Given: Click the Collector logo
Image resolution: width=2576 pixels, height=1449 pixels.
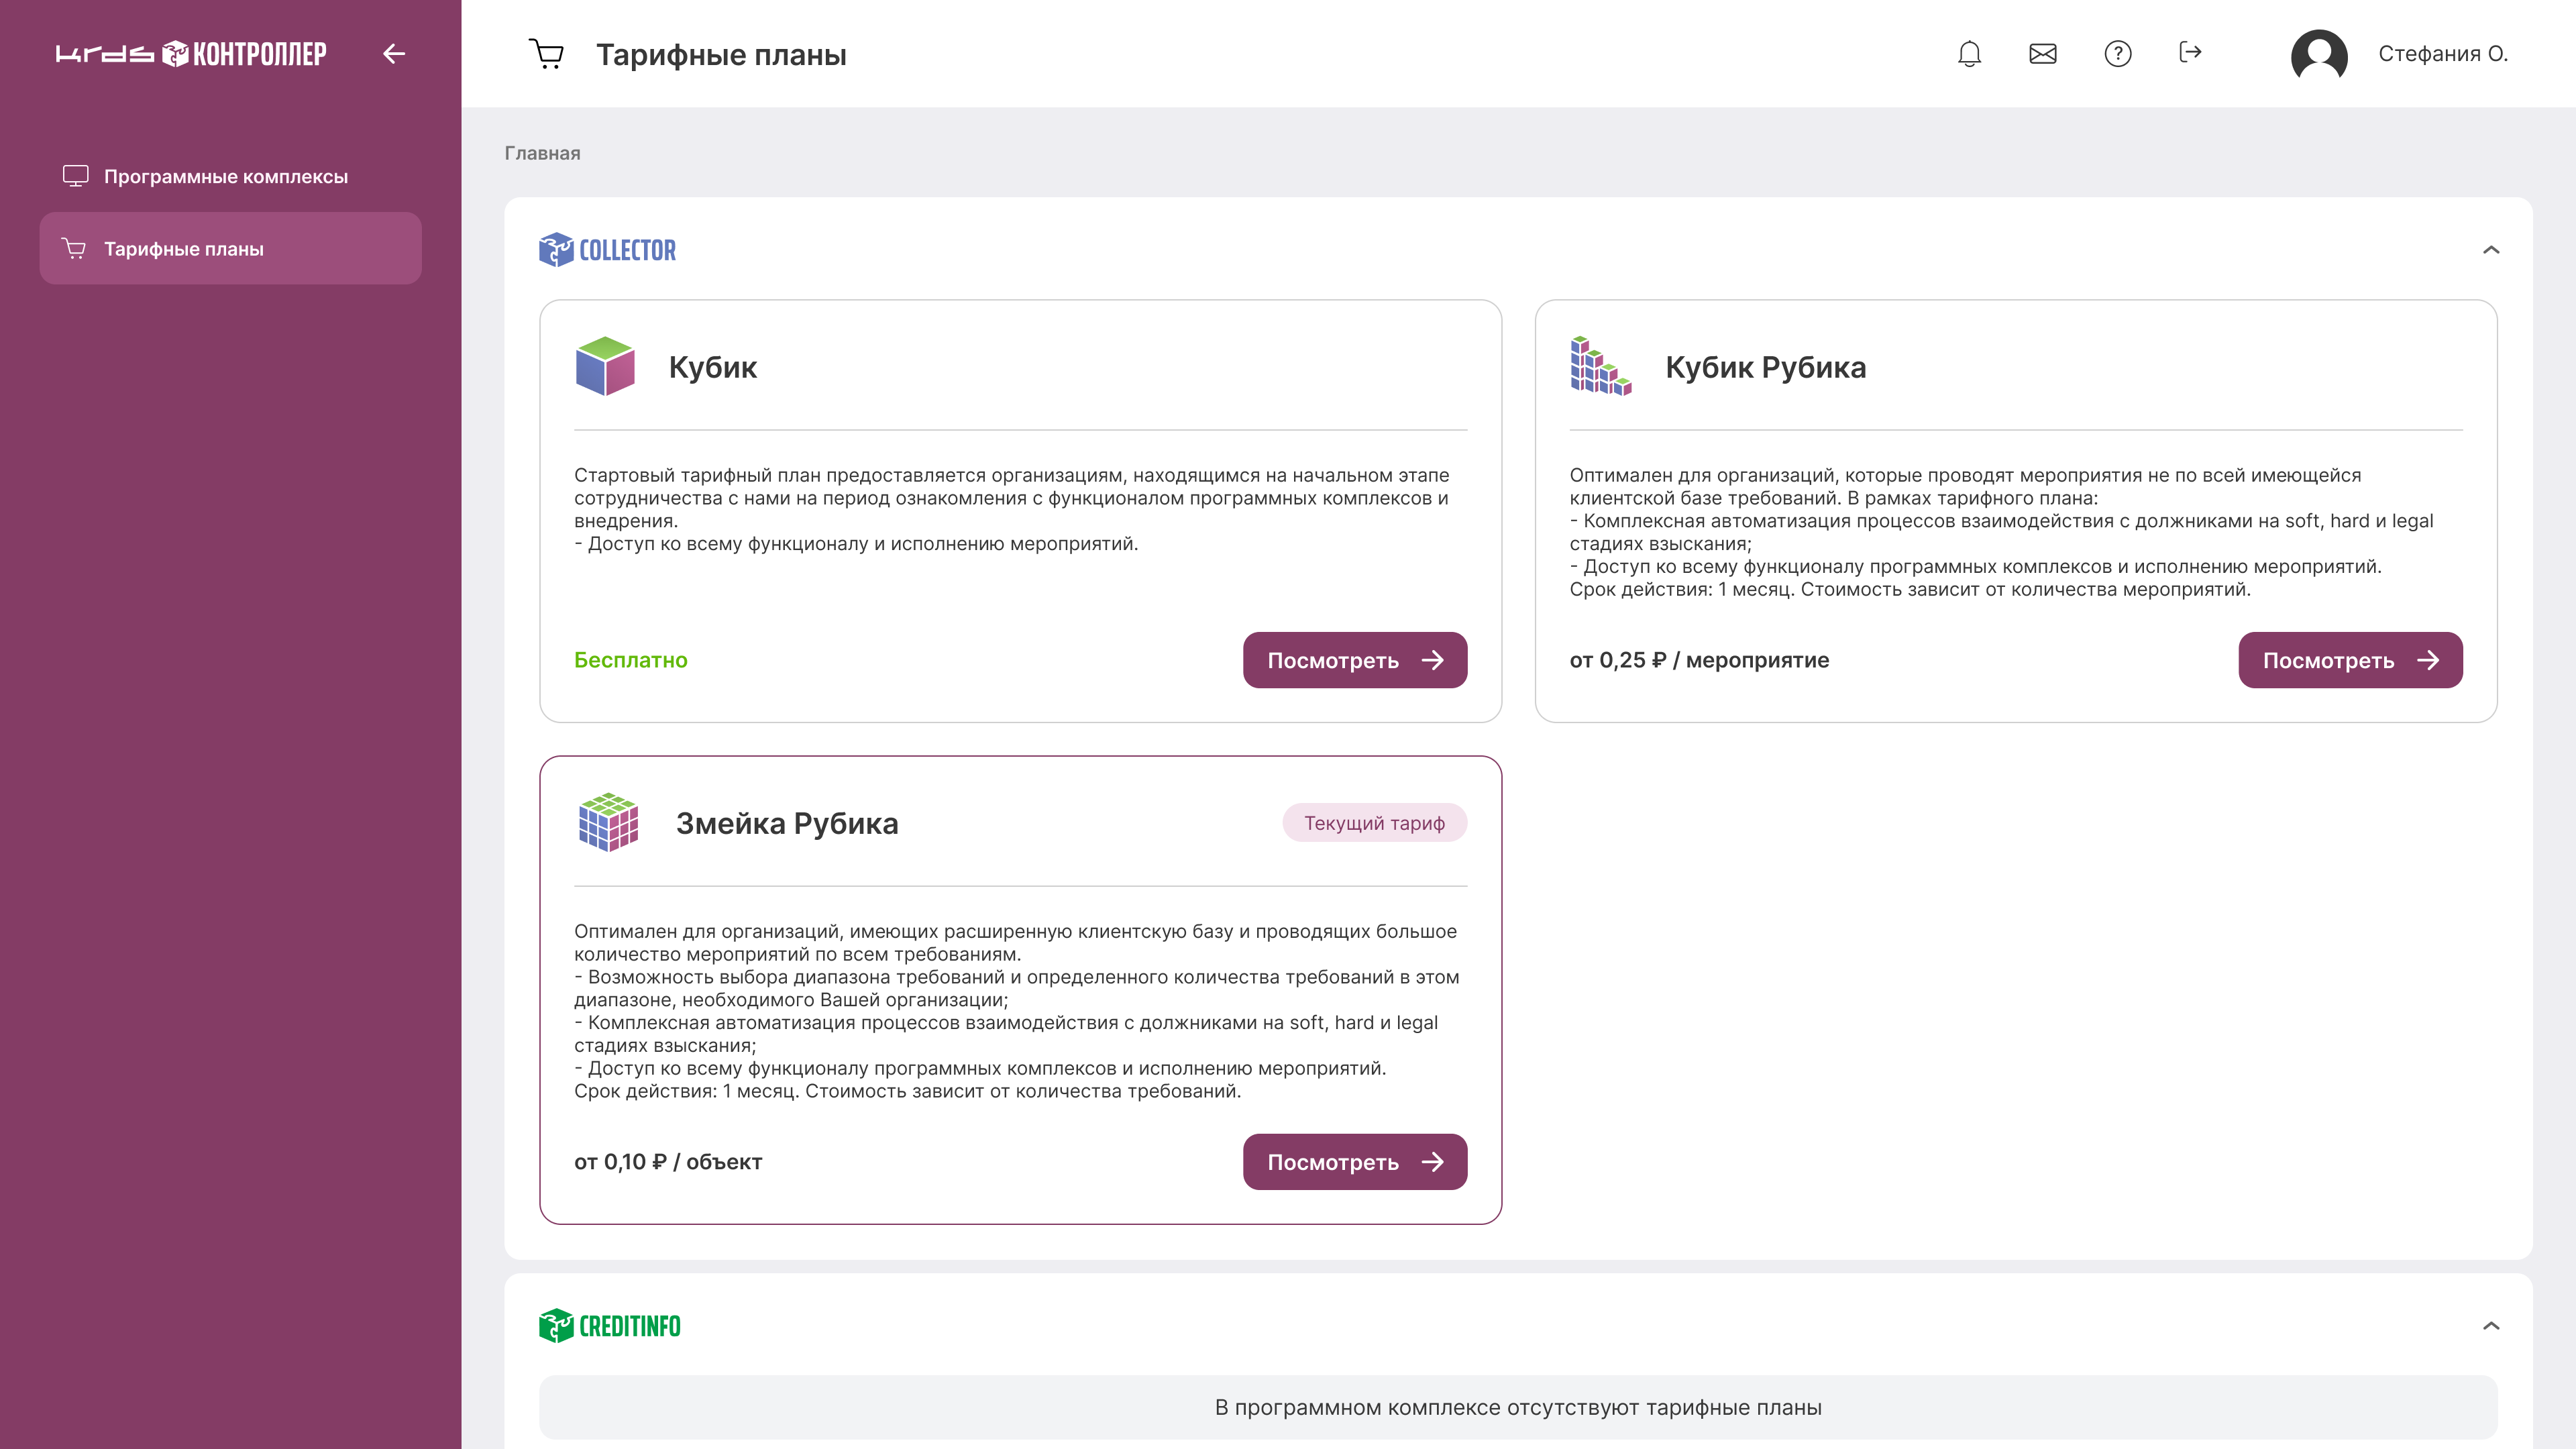Looking at the screenshot, I should pyautogui.click(x=607, y=250).
